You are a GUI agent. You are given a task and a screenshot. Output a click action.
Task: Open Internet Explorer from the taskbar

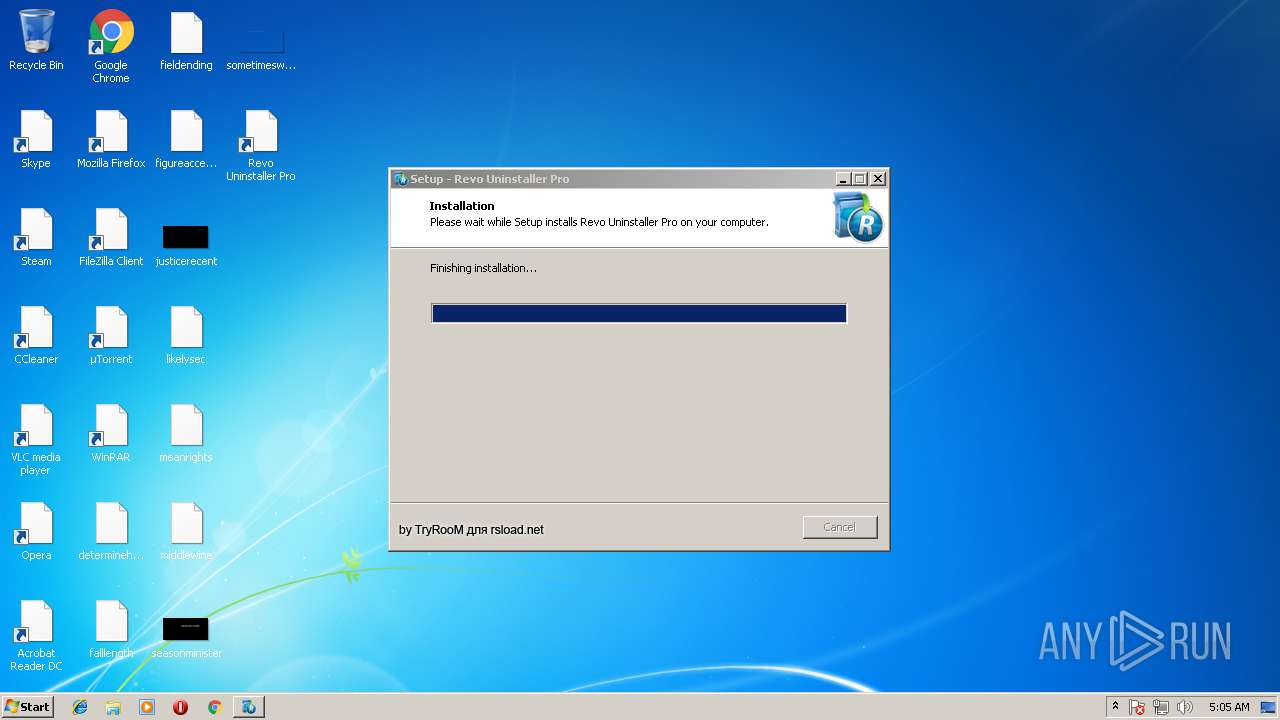coord(80,707)
